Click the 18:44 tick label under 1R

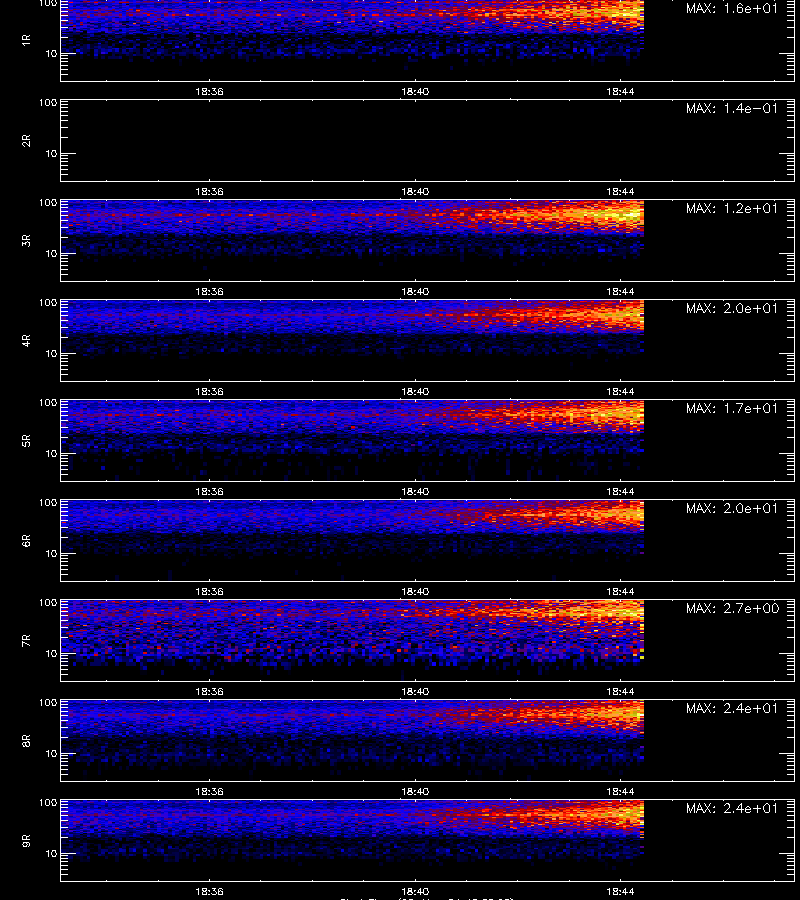point(620,91)
